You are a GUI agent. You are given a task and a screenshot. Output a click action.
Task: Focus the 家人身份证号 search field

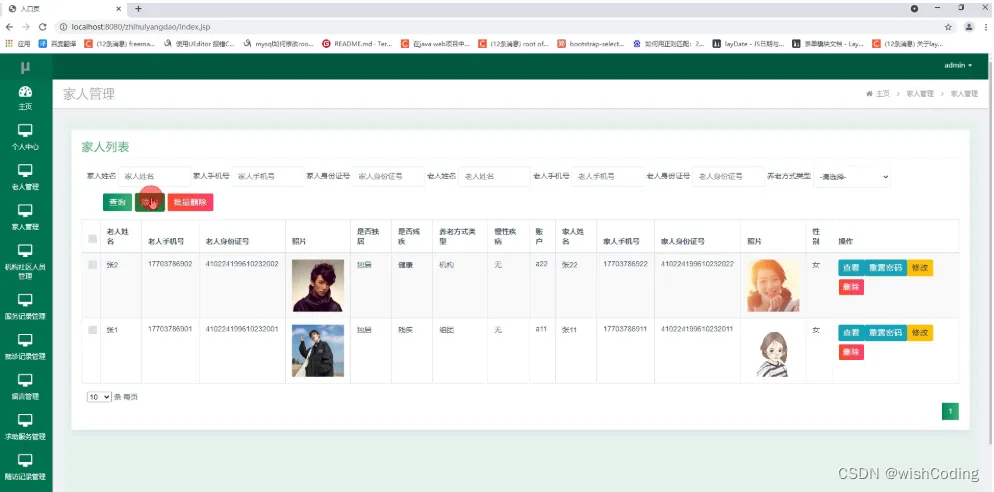pyautogui.click(x=389, y=177)
